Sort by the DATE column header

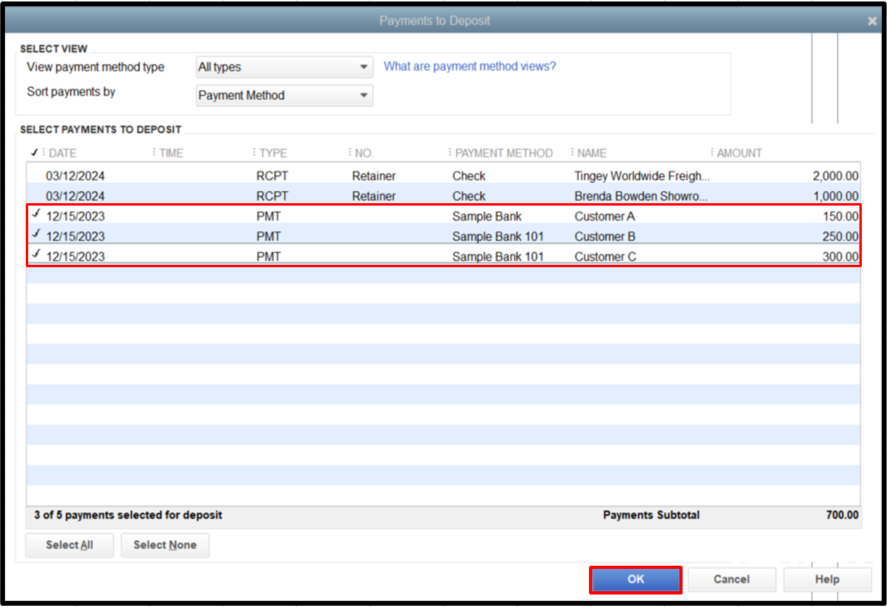62,153
